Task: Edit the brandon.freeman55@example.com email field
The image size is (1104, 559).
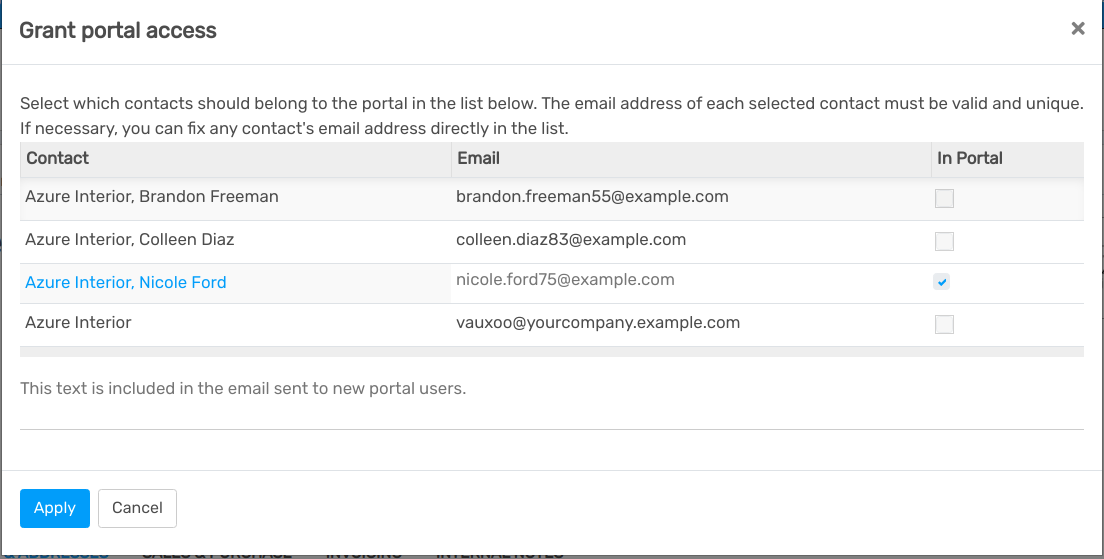Action: (x=691, y=199)
